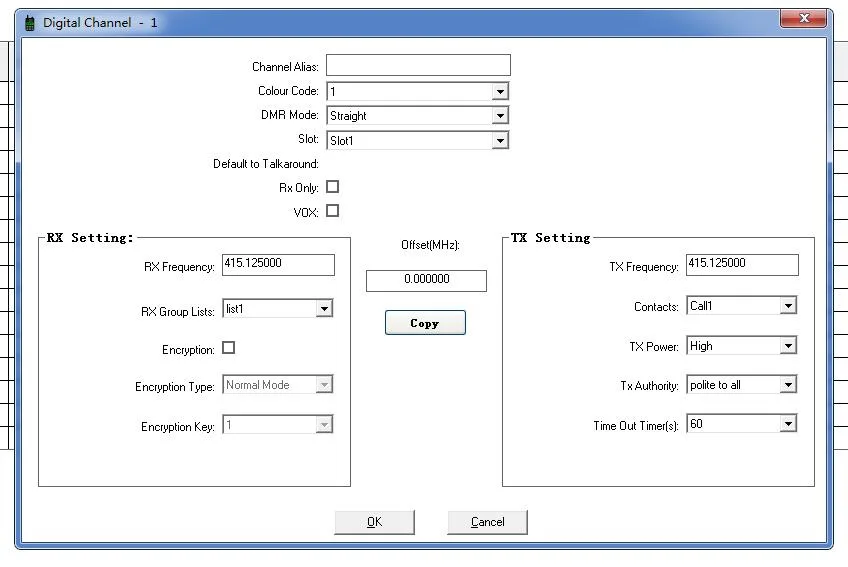Click into the Channel Alias field
This screenshot has height=567, width=848.
[418, 66]
